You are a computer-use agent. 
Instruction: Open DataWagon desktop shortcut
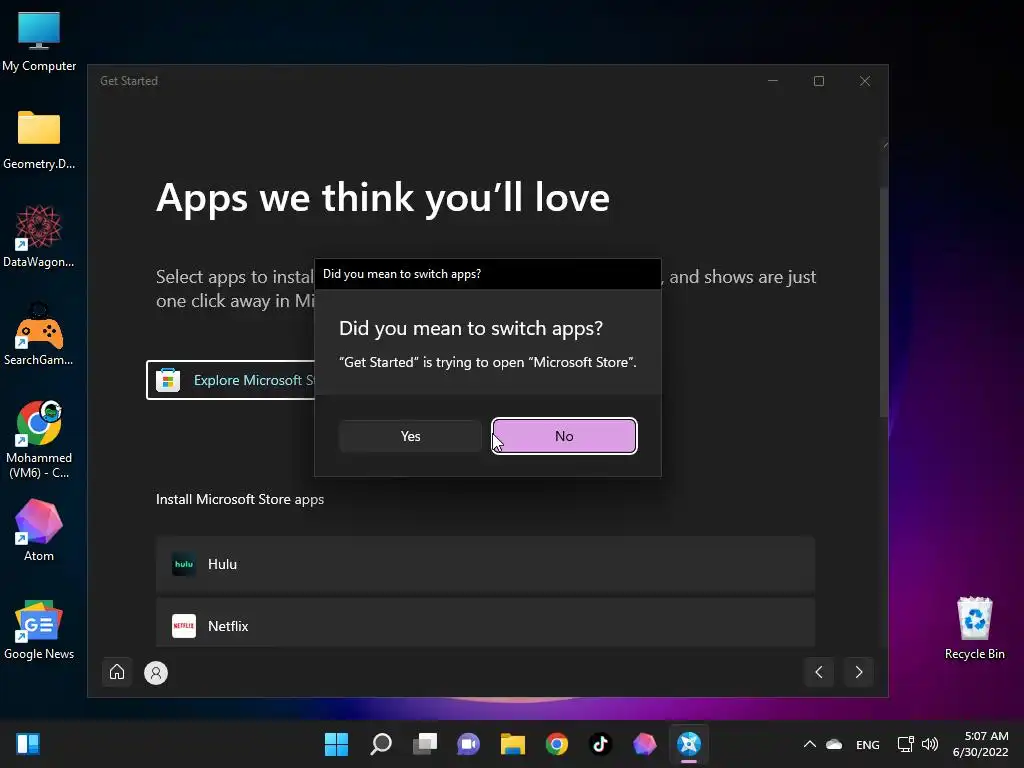point(39,236)
